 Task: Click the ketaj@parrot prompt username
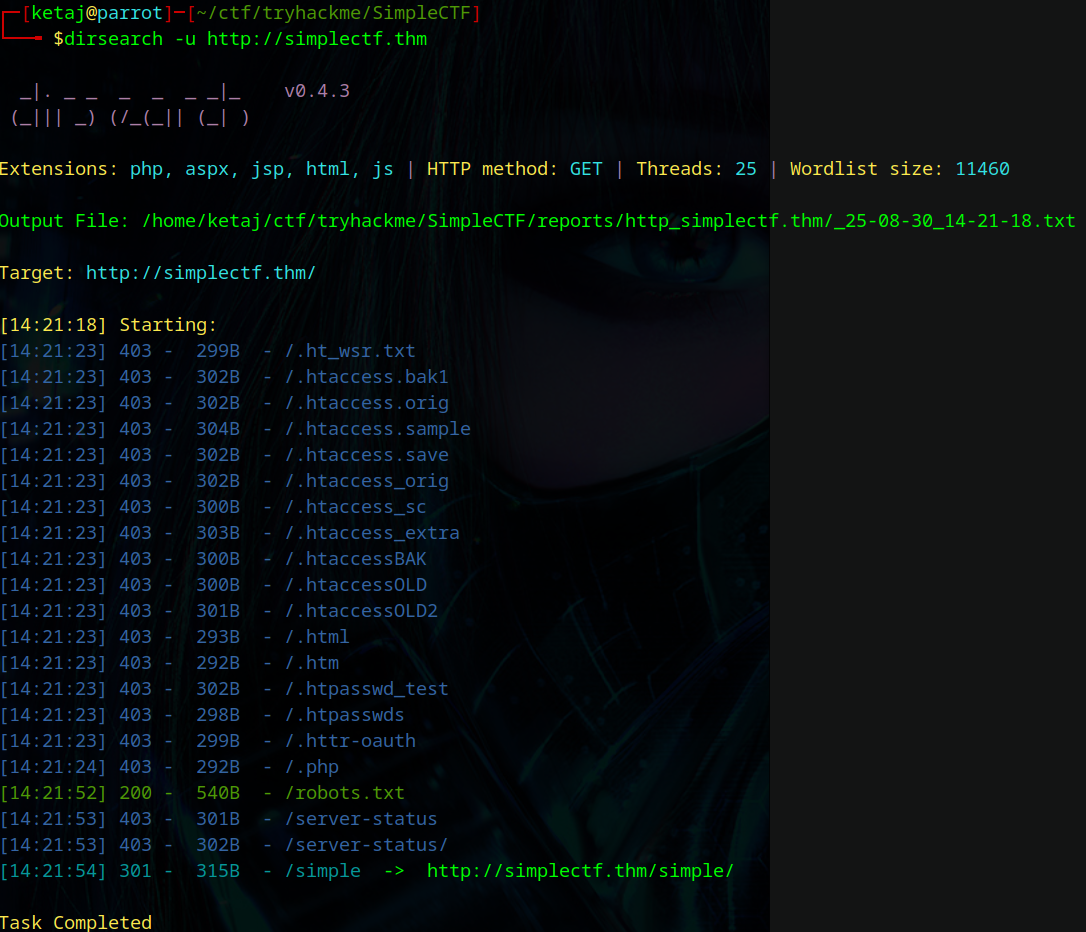pos(97,13)
